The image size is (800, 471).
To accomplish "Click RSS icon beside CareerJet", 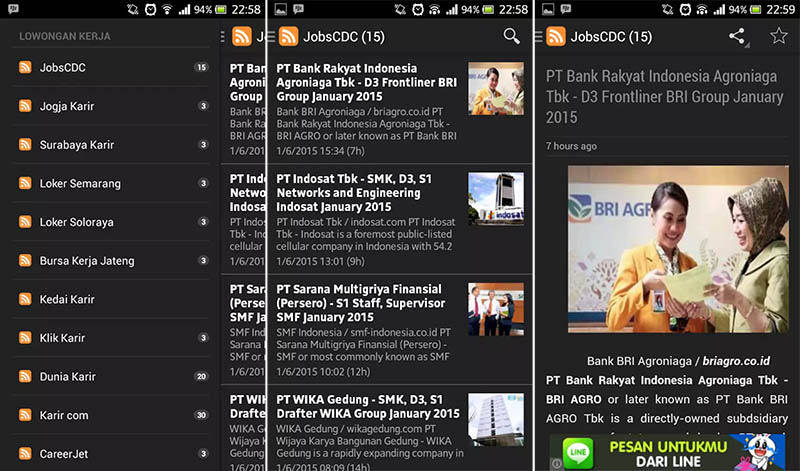I will pyautogui.click(x=25, y=454).
